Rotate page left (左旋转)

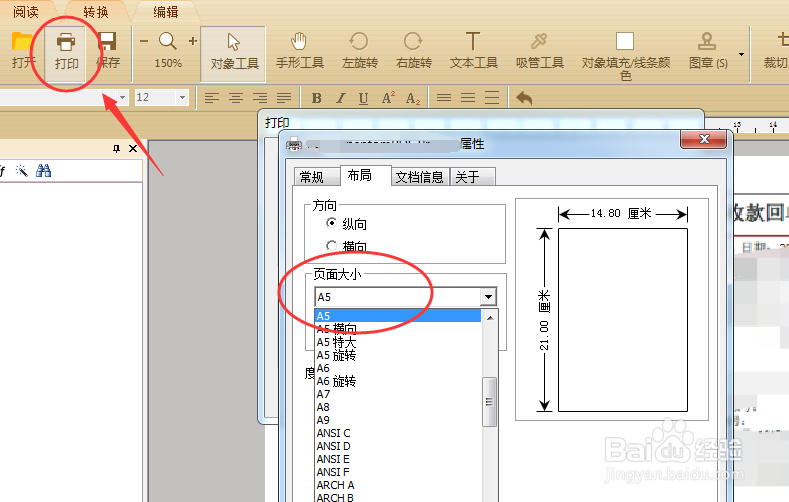coord(359,50)
